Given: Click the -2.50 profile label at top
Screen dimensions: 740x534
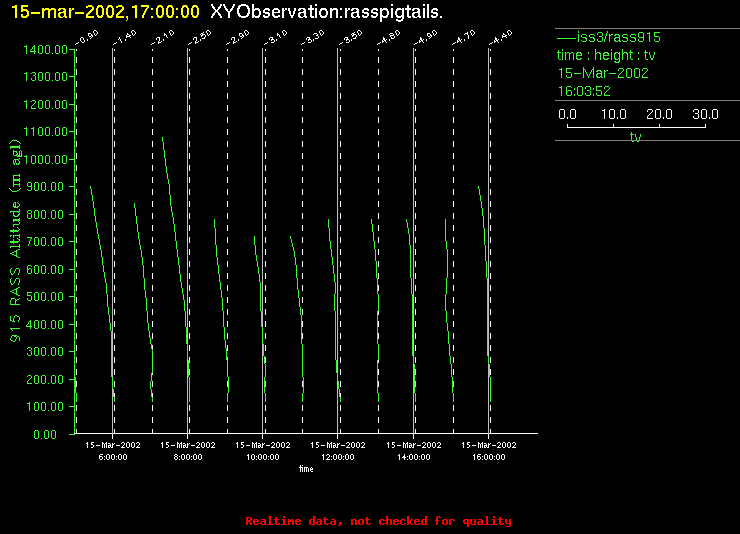Looking at the screenshot, I should [x=200, y=38].
